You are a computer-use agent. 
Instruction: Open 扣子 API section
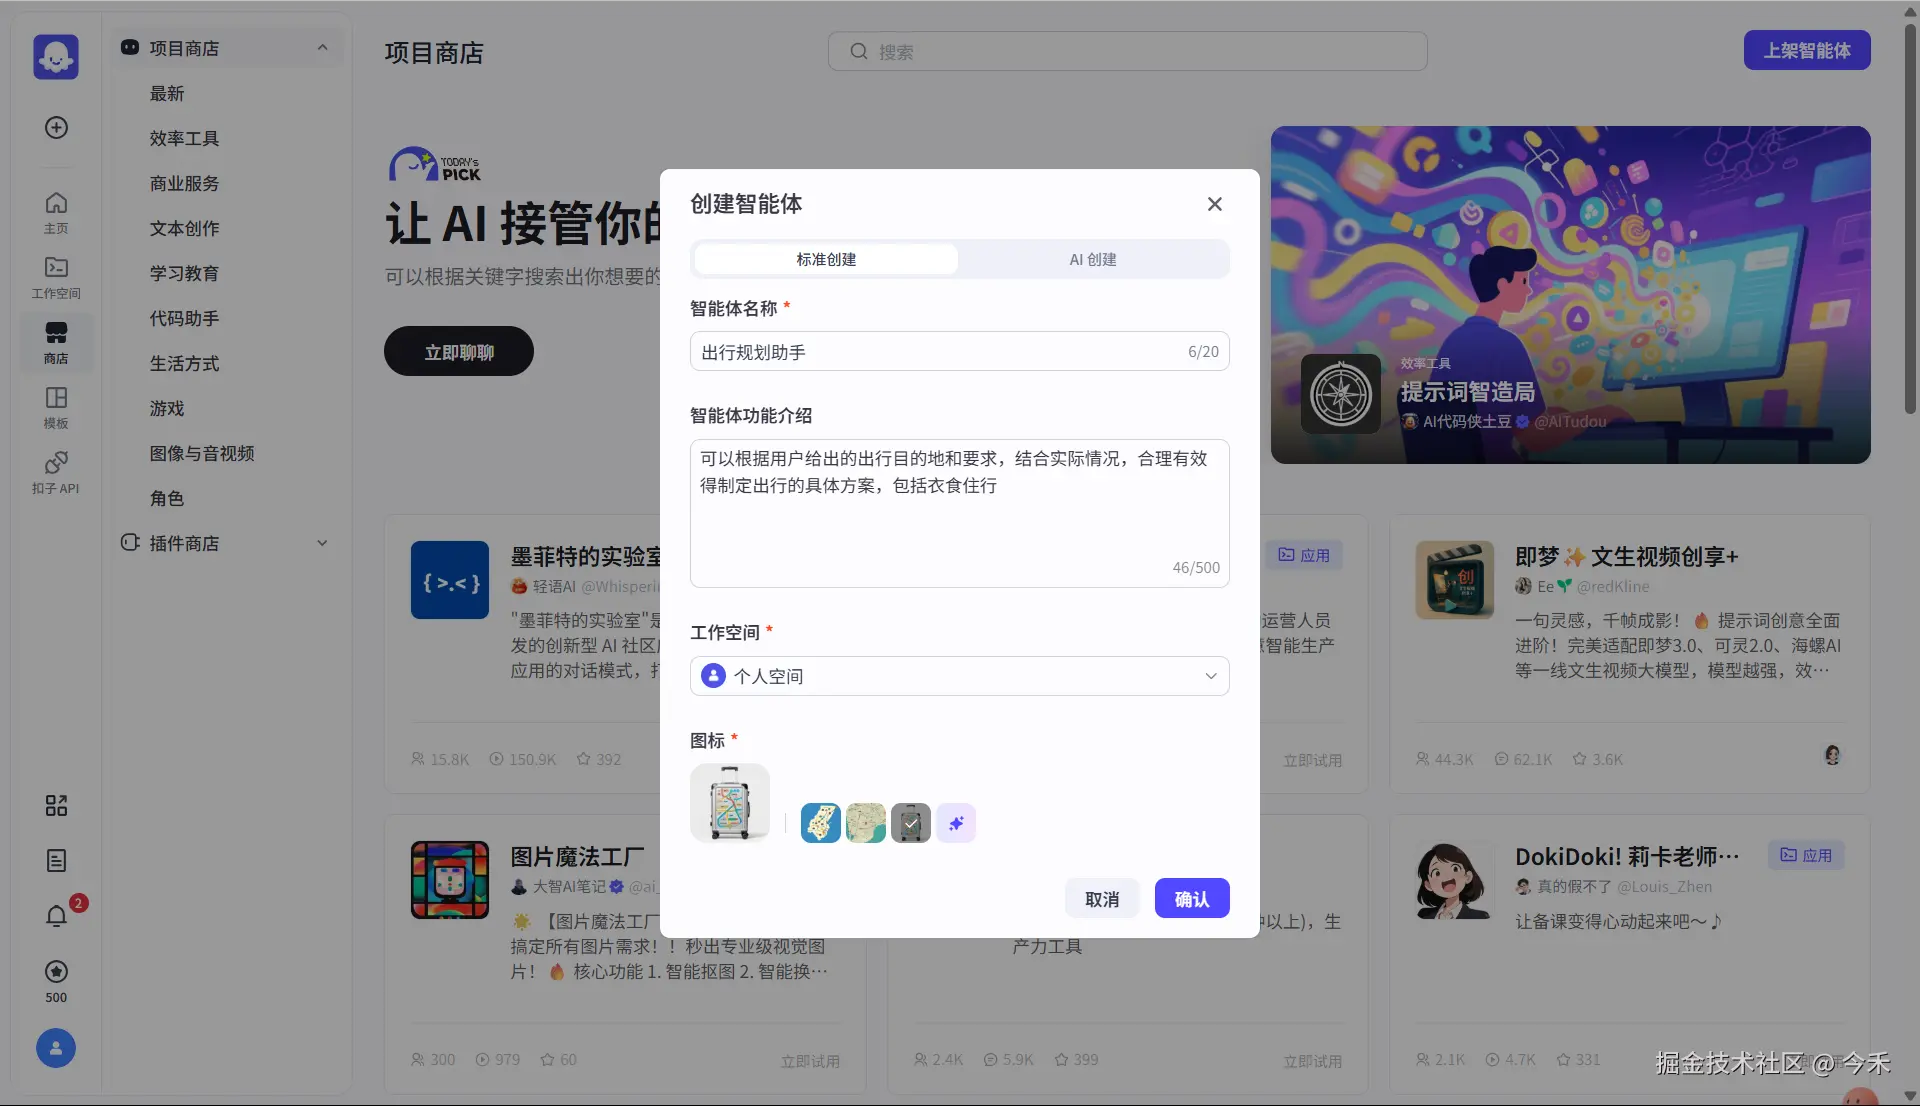(57, 472)
